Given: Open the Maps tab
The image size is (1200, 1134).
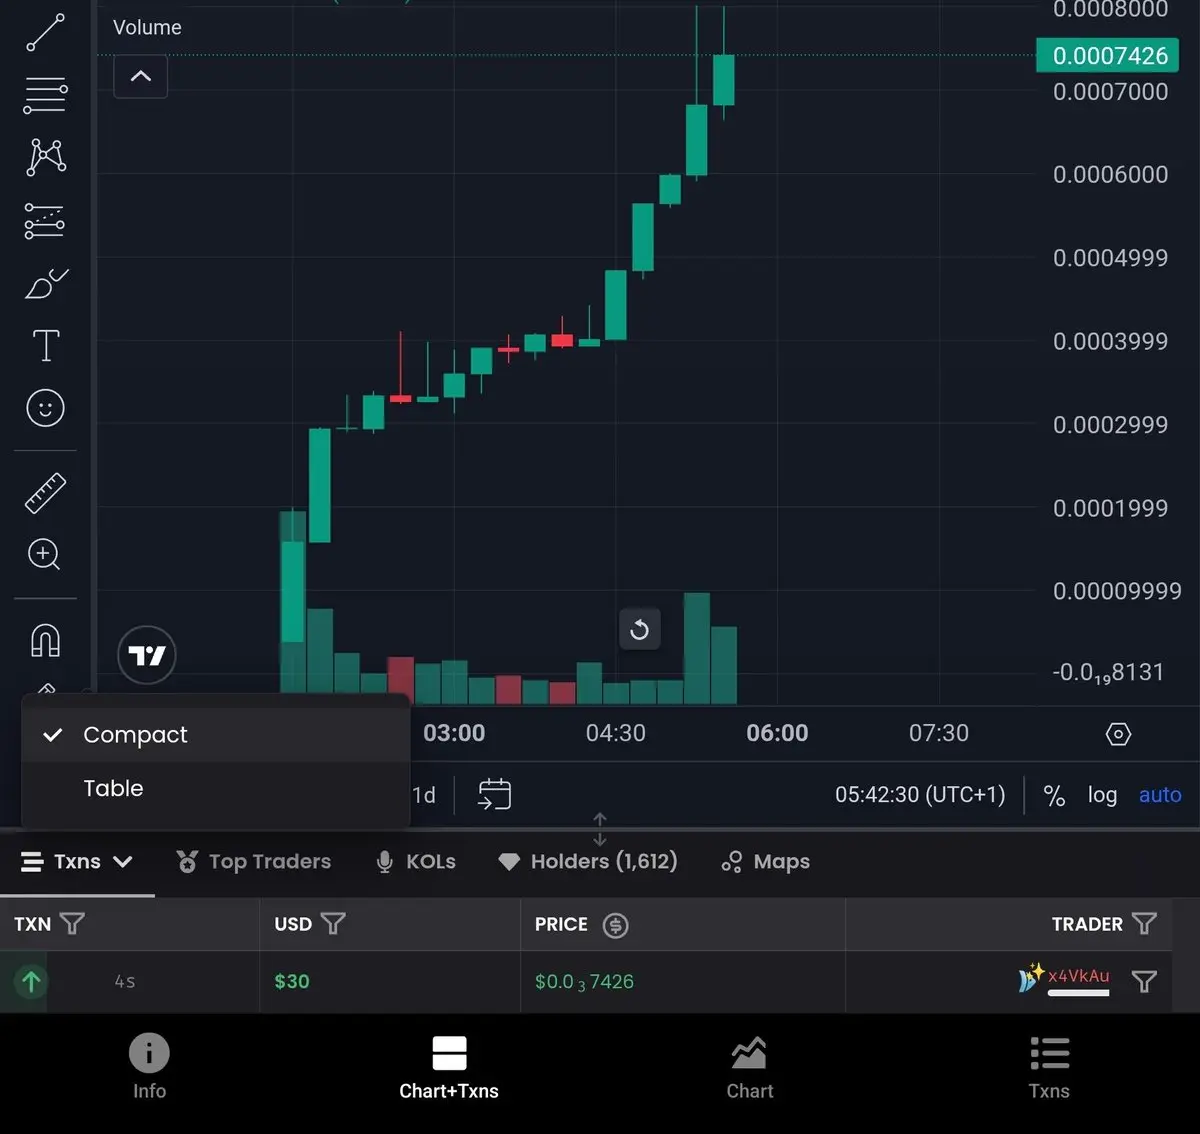Looking at the screenshot, I should tap(766, 861).
